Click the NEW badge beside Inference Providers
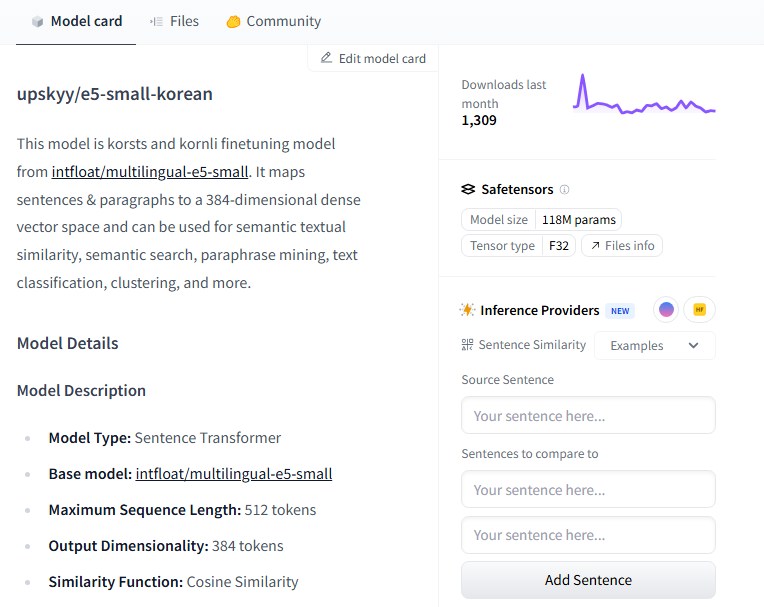764x607 pixels. 621,311
